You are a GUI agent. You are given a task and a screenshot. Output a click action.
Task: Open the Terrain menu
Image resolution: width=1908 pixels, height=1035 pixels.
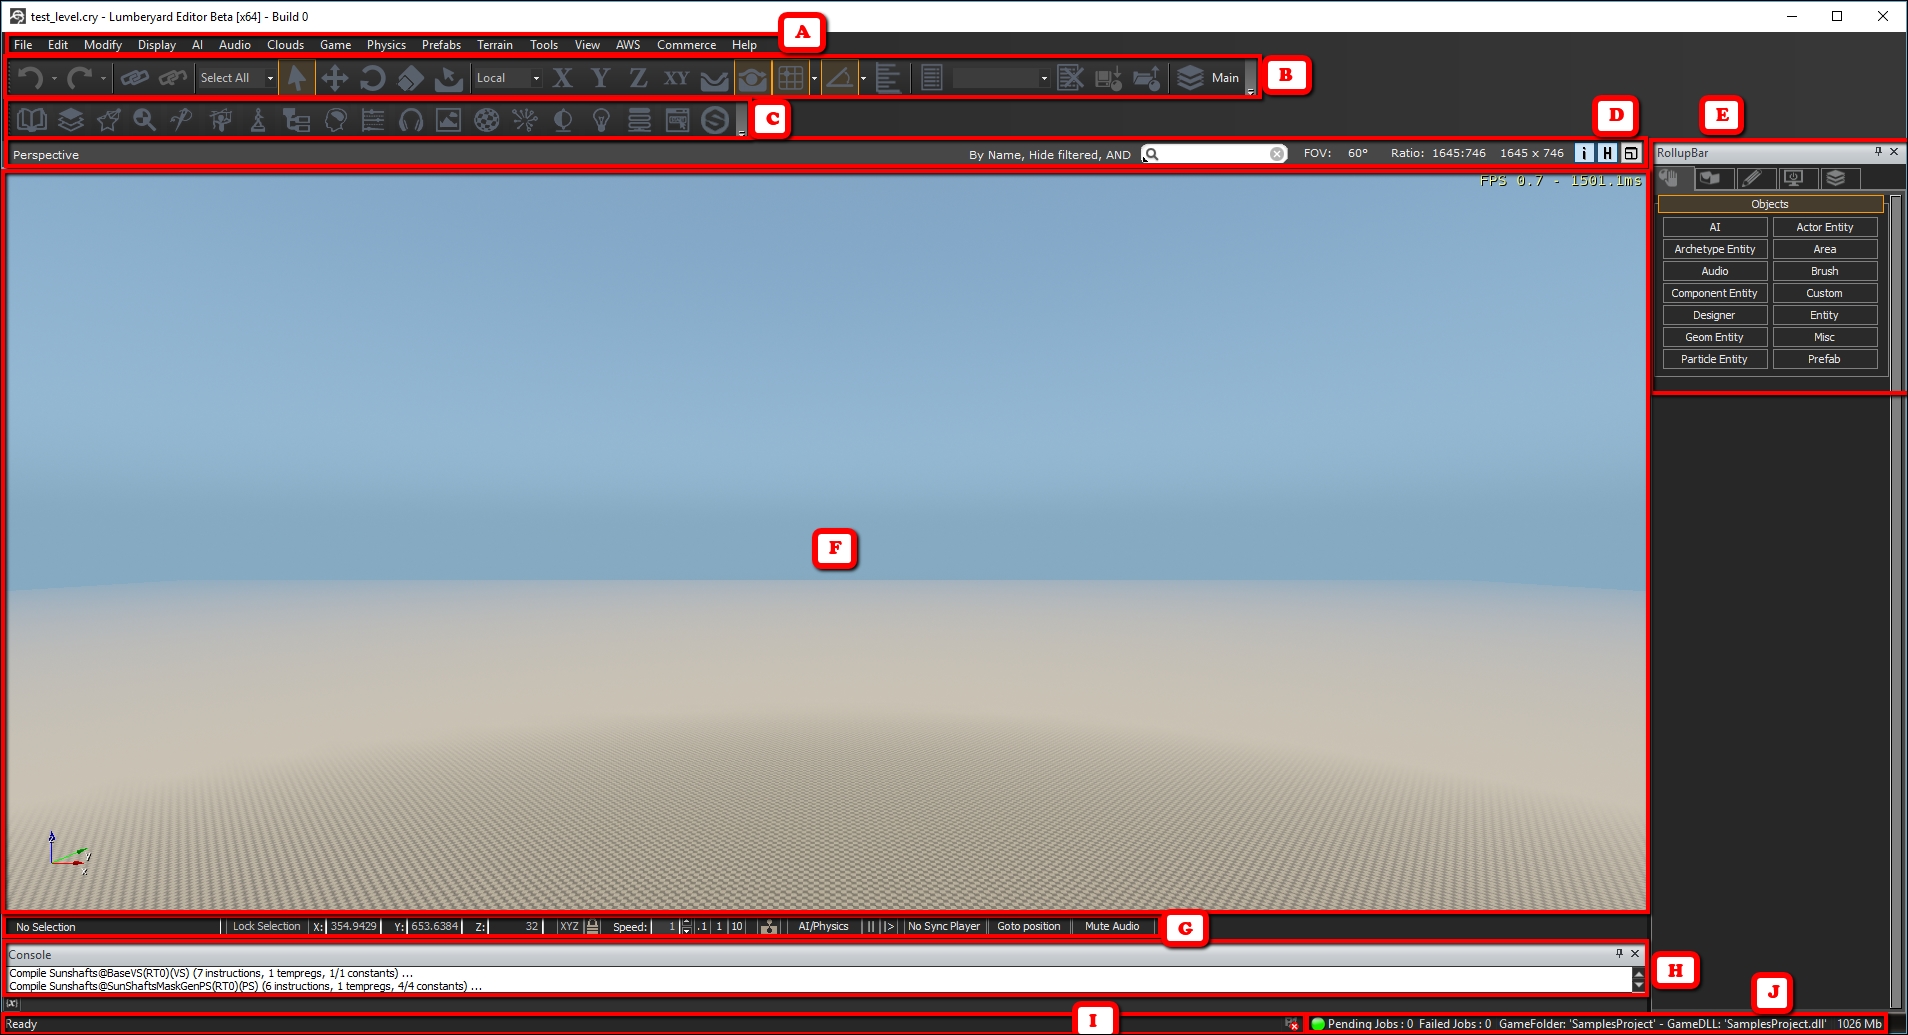[494, 45]
